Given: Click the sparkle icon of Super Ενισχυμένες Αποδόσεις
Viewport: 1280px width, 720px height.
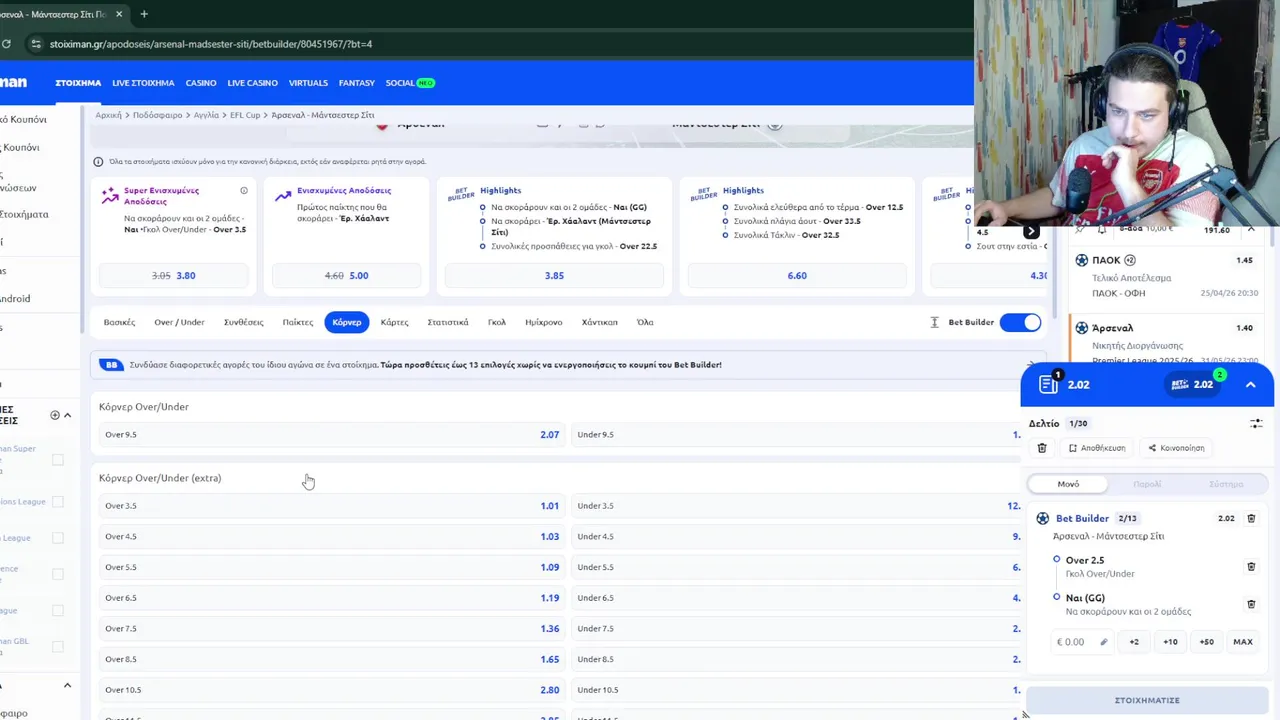Looking at the screenshot, I should [110, 195].
